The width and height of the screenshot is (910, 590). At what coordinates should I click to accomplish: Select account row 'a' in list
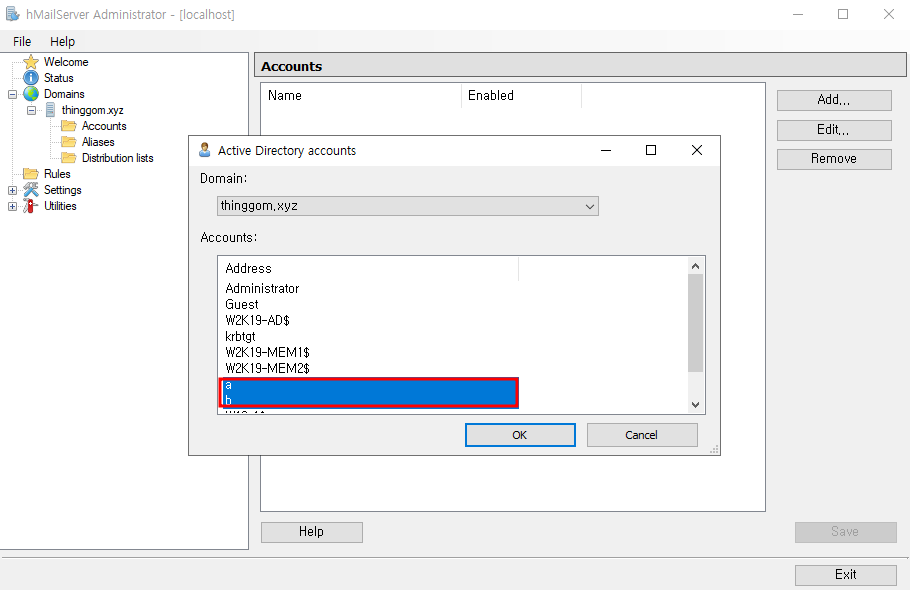tap(369, 385)
